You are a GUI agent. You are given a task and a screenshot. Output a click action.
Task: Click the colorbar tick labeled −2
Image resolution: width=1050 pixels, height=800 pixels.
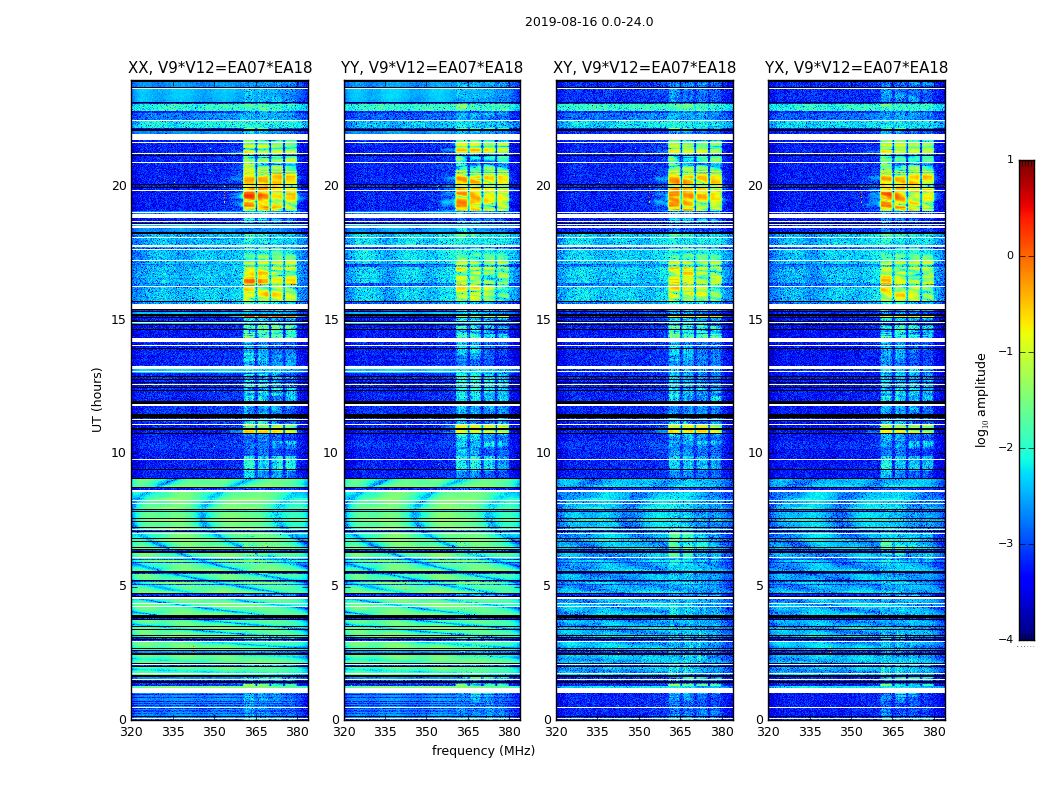click(x=1006, y=447)
